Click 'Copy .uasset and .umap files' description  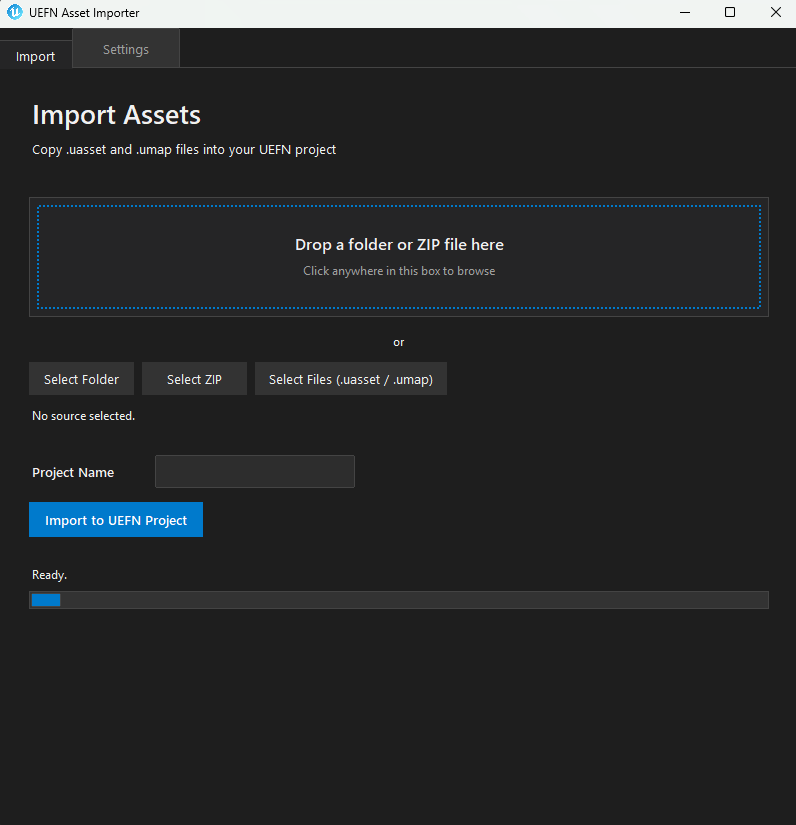(x=184, y=149)
